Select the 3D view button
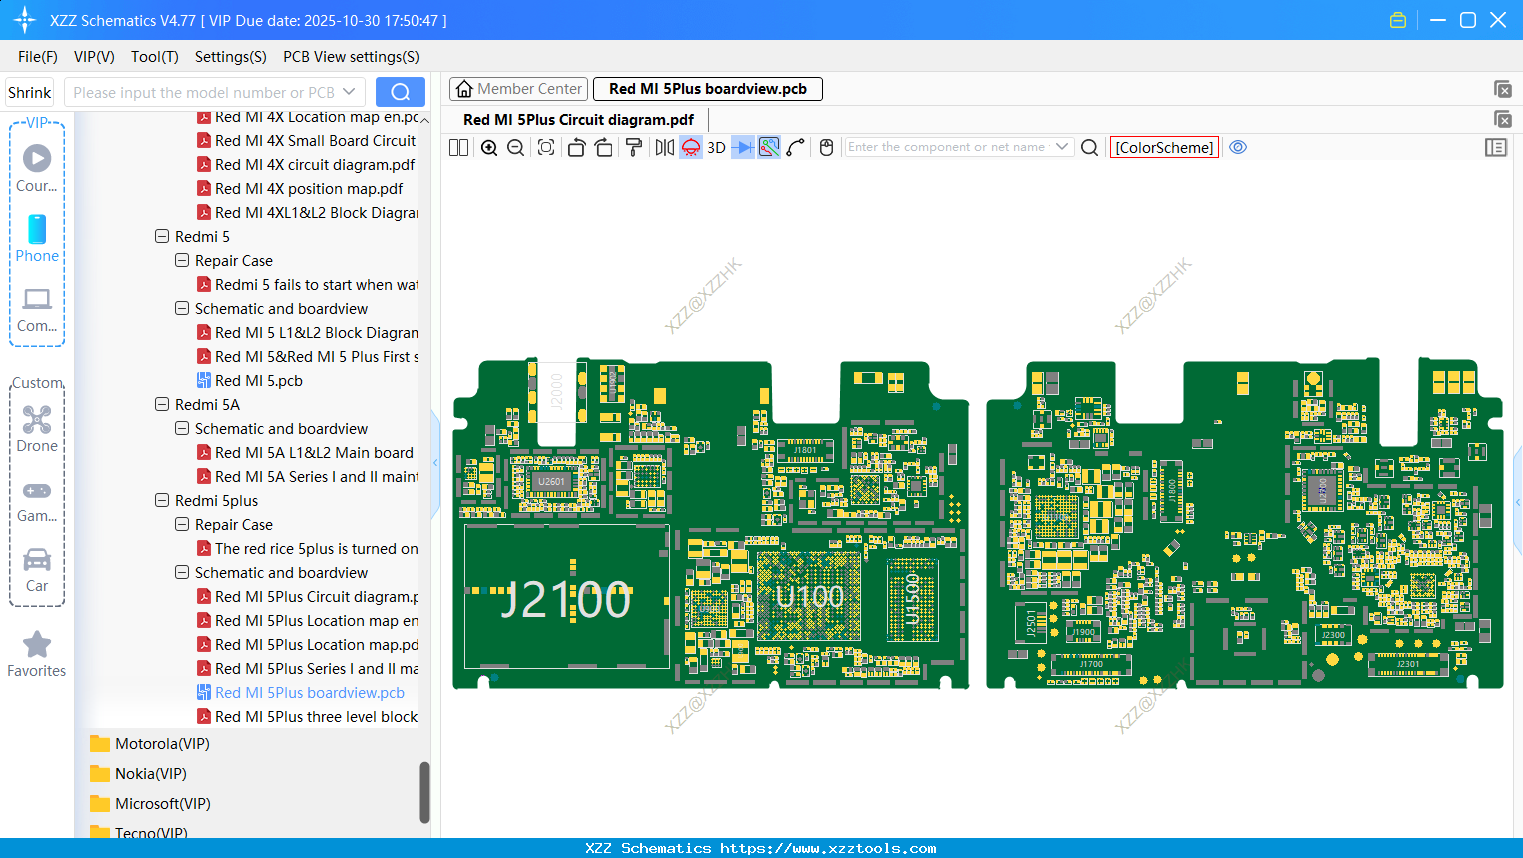The width and height of the screenshot is (1523, 858). click(x=716, y=148)
